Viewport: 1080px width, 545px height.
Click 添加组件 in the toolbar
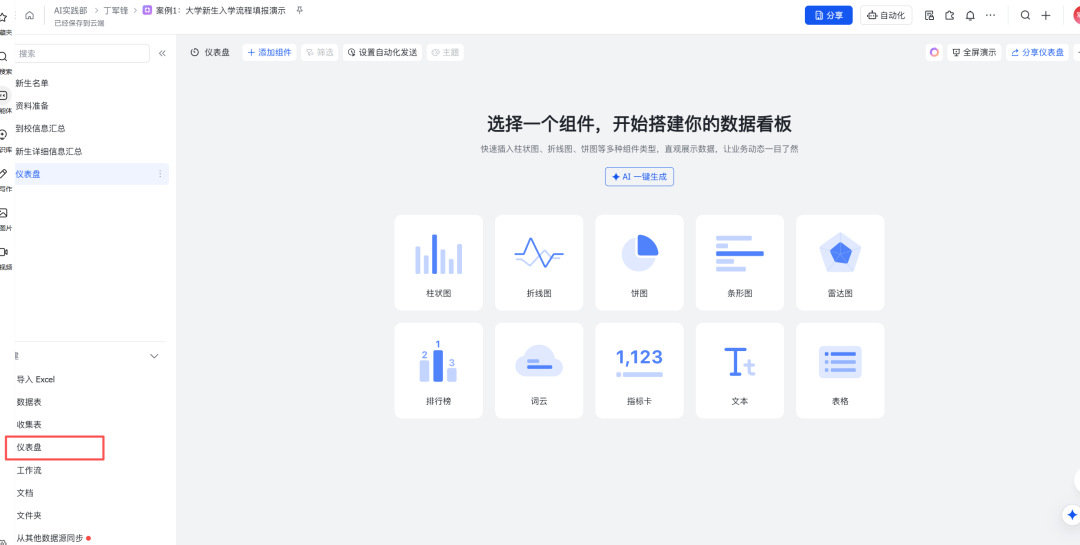pyautogui.click(x=269, y=52)
